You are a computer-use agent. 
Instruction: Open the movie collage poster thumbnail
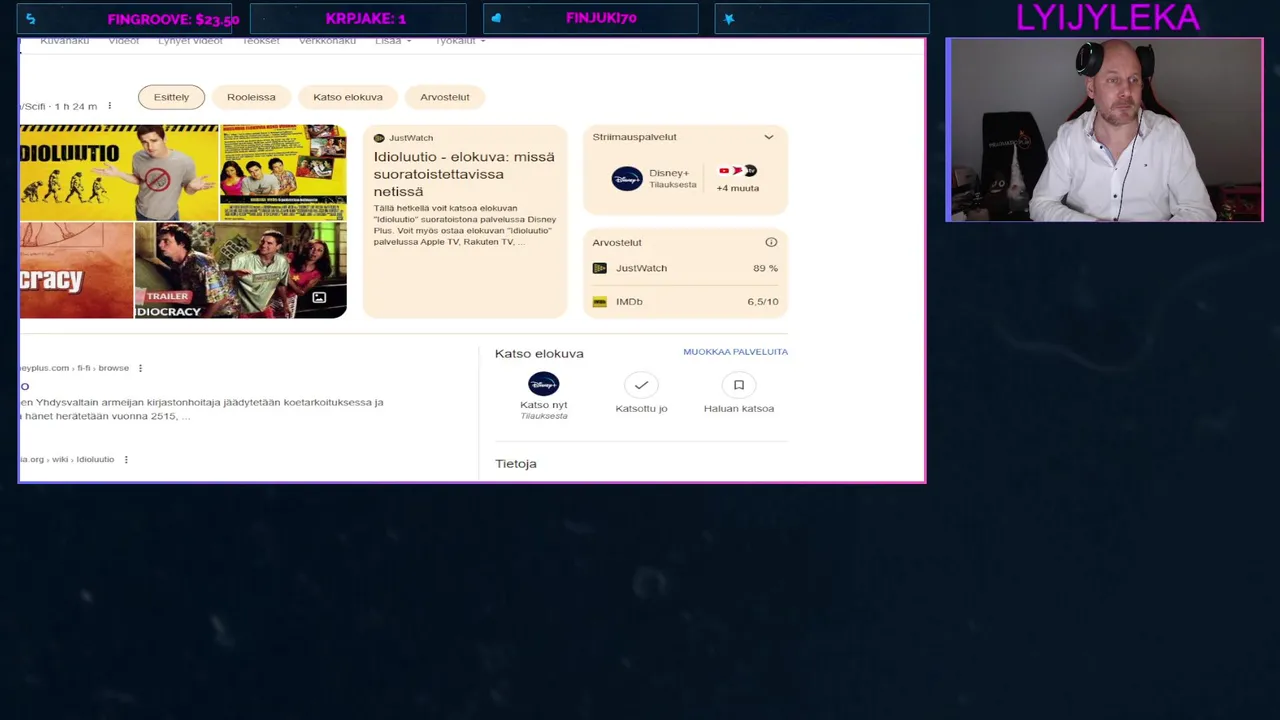pyautogui.click(x=283, y=172)
